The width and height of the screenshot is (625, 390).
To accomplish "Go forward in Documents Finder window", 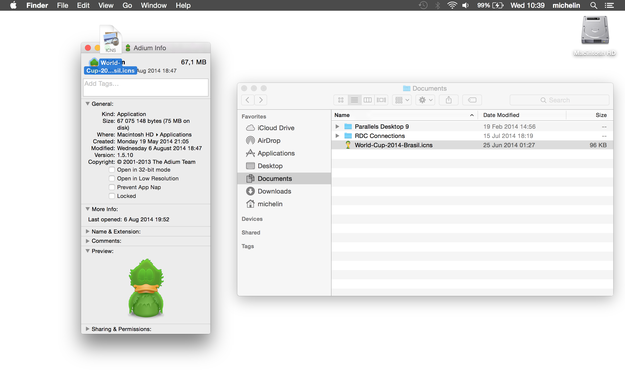I will tap(261, 100).
